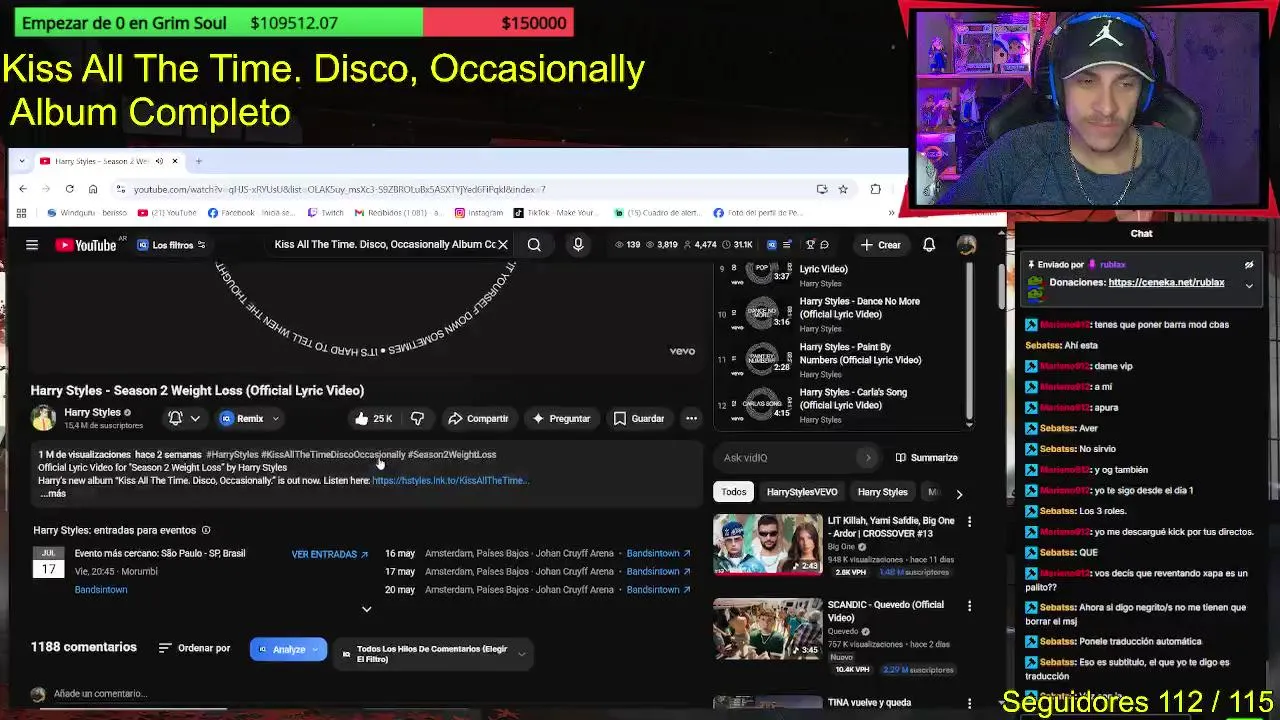
Task: Click the add a comment field
Action: [x=100, y=693]
